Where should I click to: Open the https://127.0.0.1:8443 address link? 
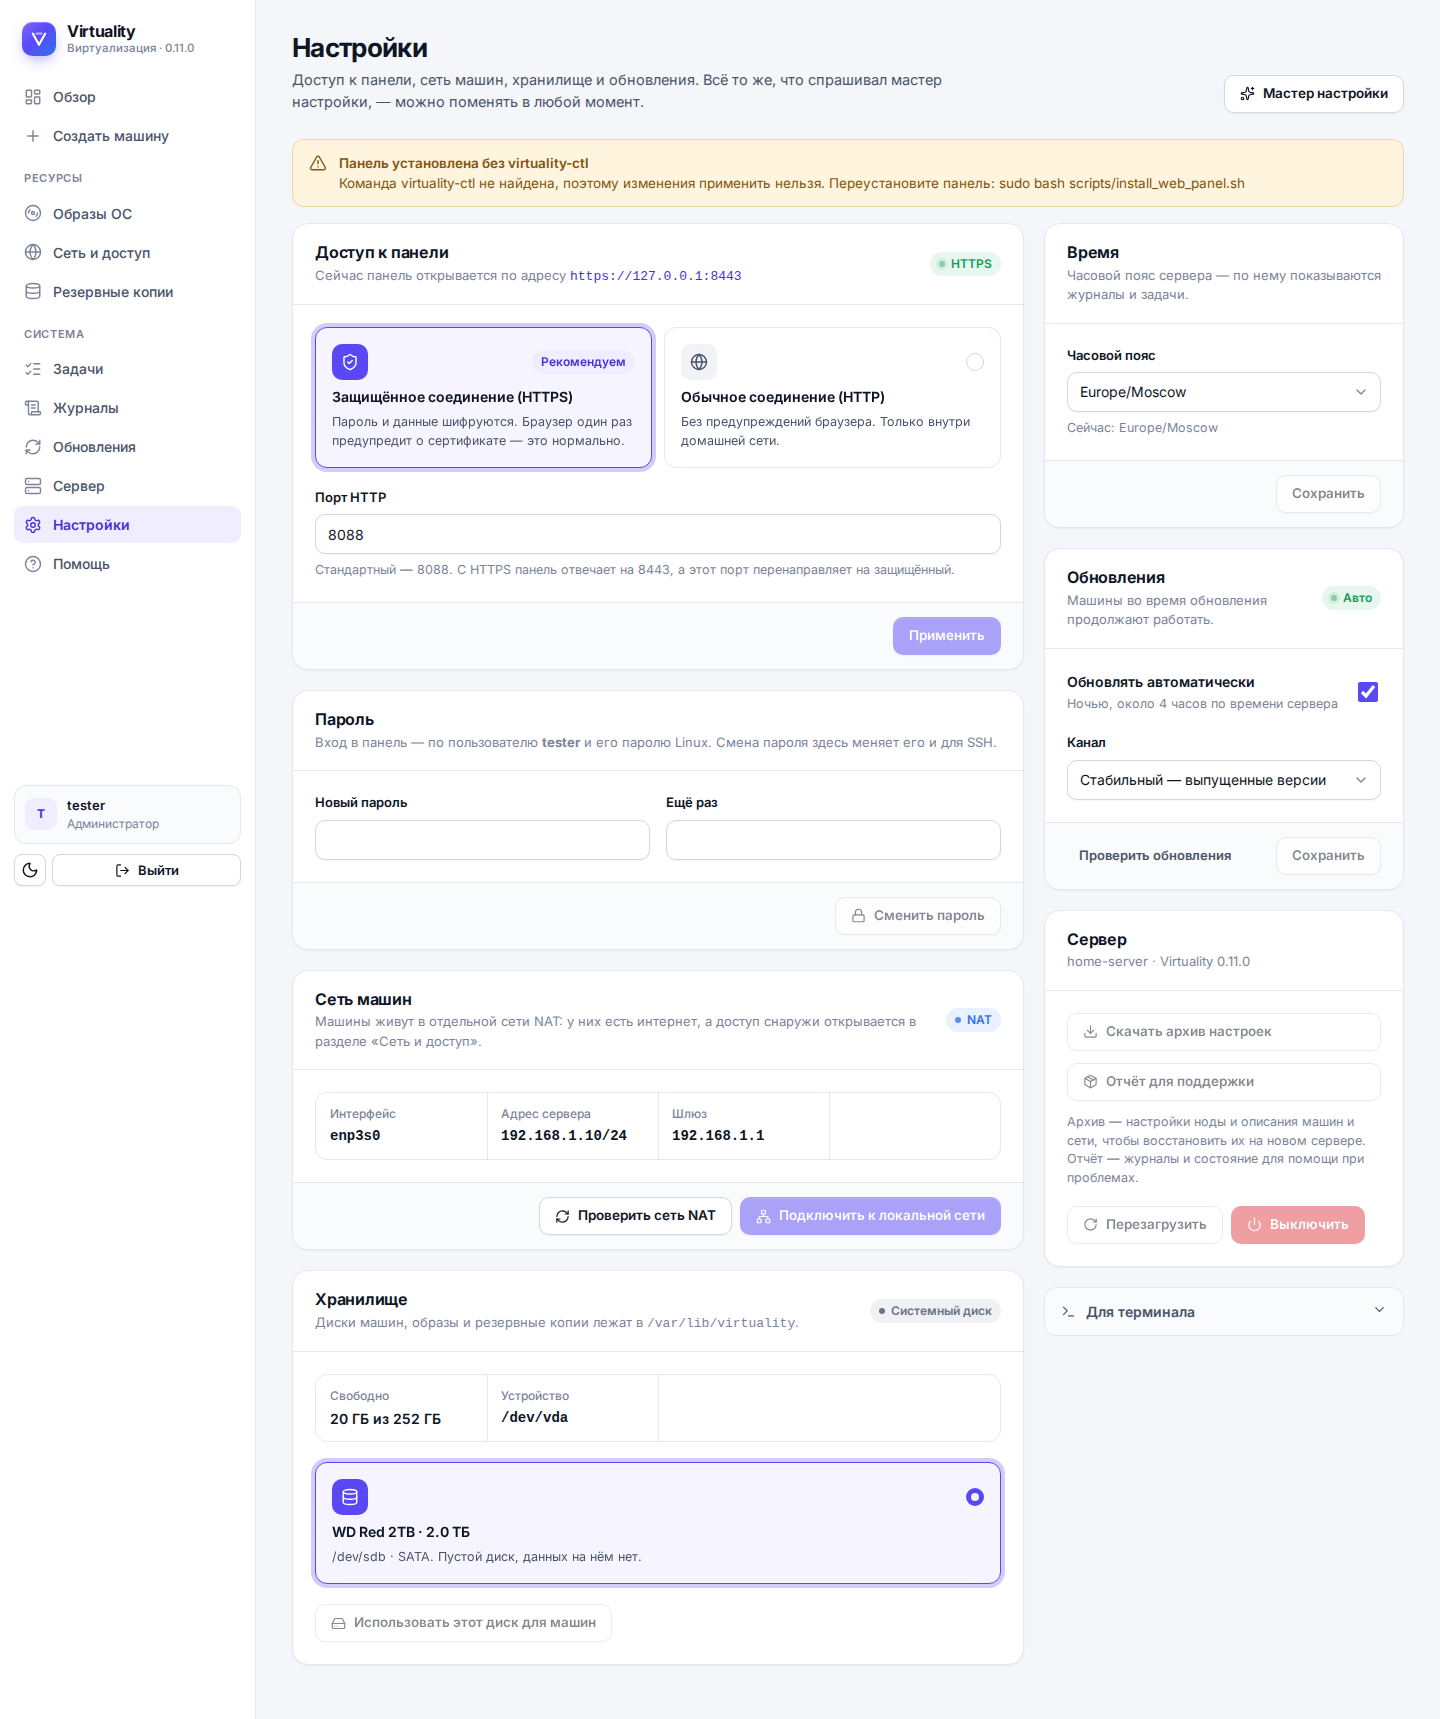coord(656,276)
